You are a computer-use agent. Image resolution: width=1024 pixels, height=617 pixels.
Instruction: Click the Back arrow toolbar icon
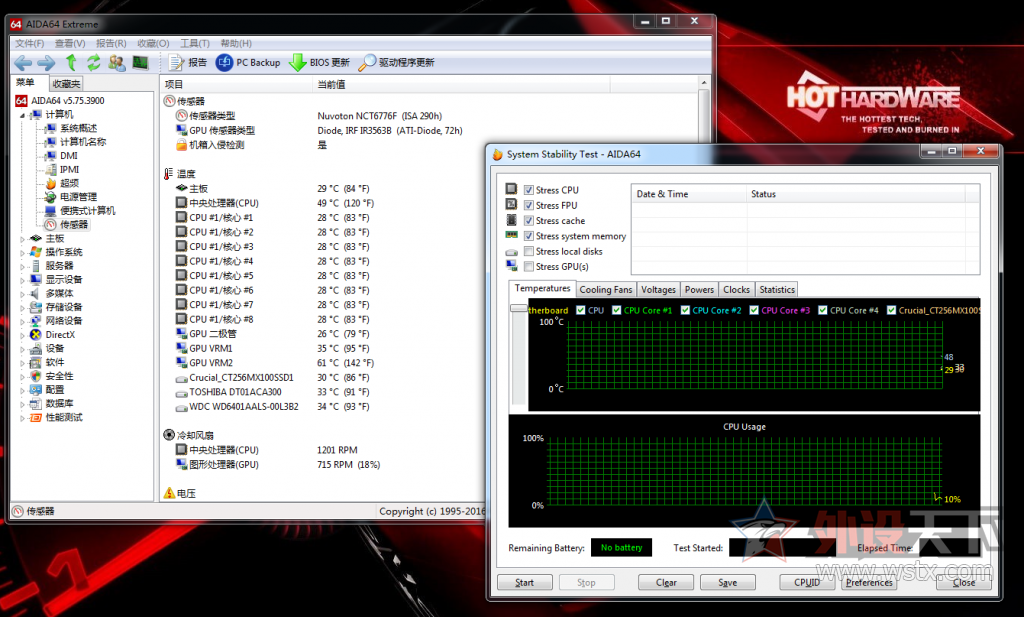pos(23,63)
